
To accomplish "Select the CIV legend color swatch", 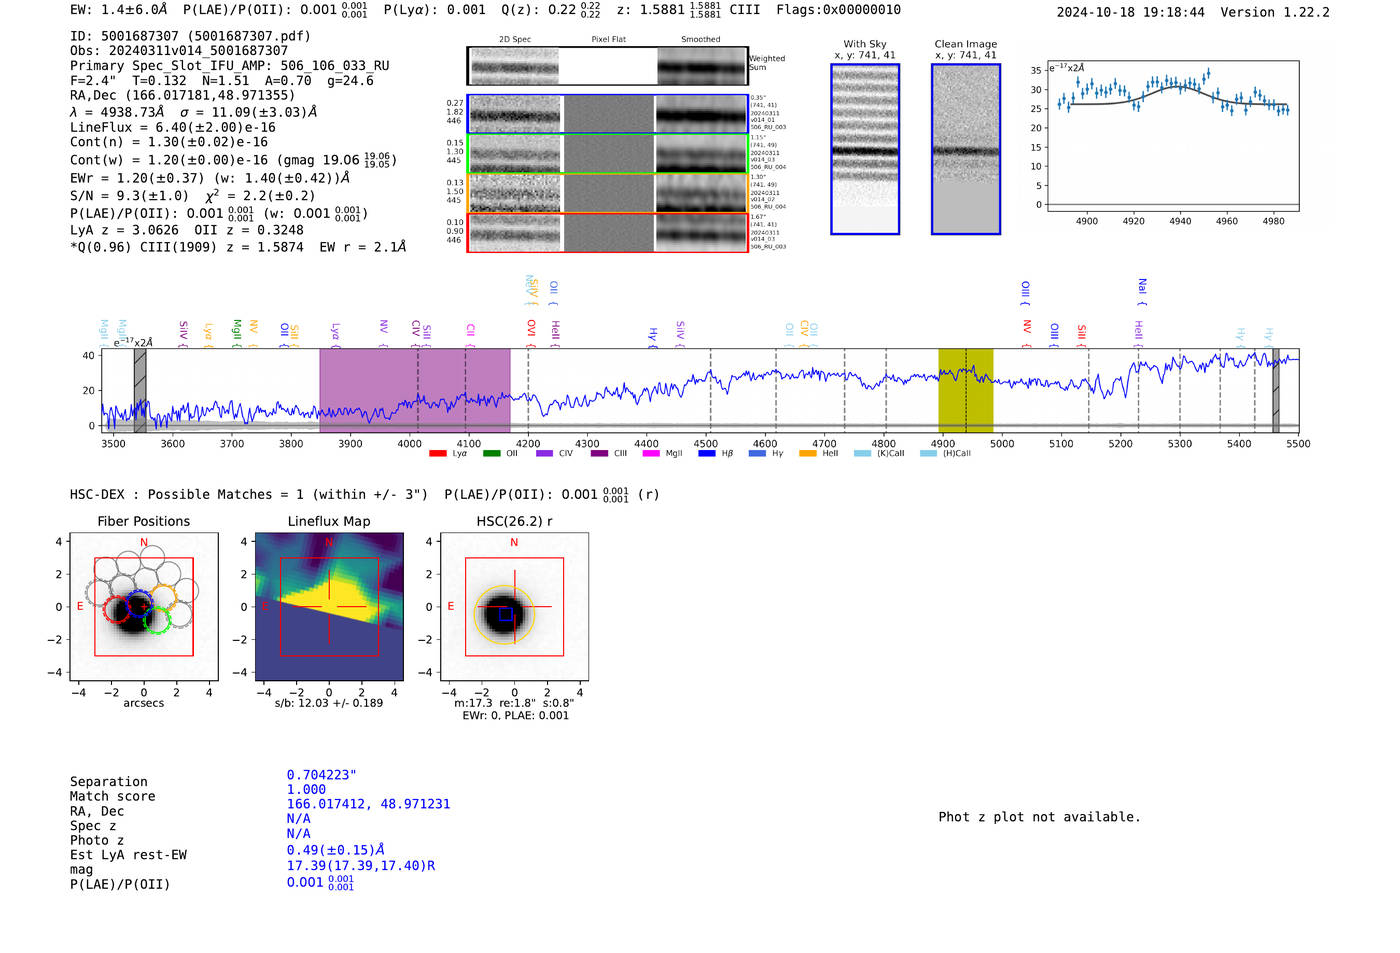I will click(x=545, y=453).
